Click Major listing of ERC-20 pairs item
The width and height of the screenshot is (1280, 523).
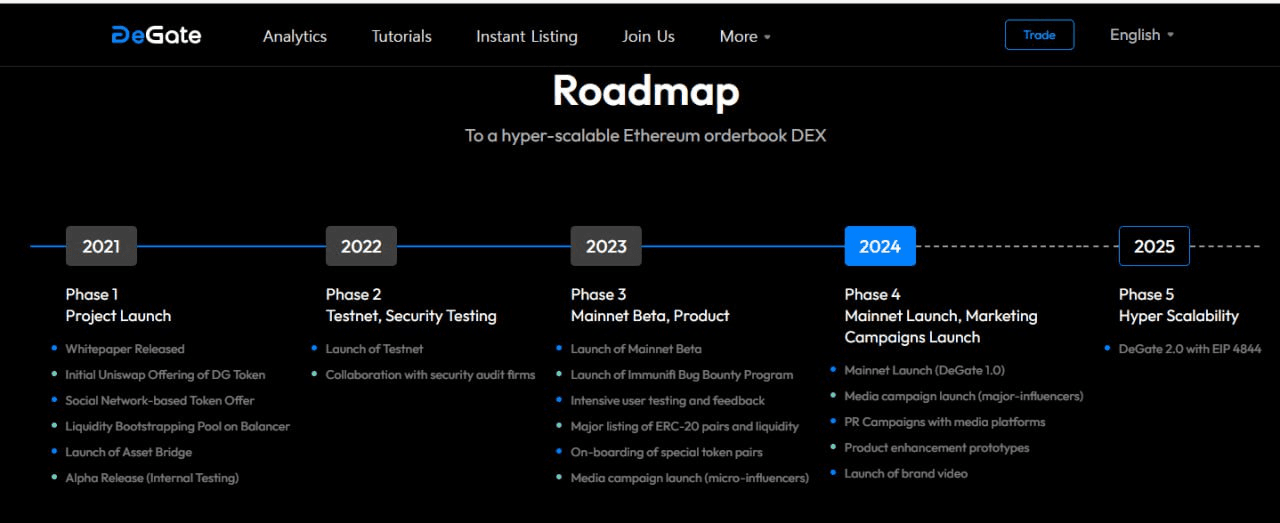click(685, 426)
